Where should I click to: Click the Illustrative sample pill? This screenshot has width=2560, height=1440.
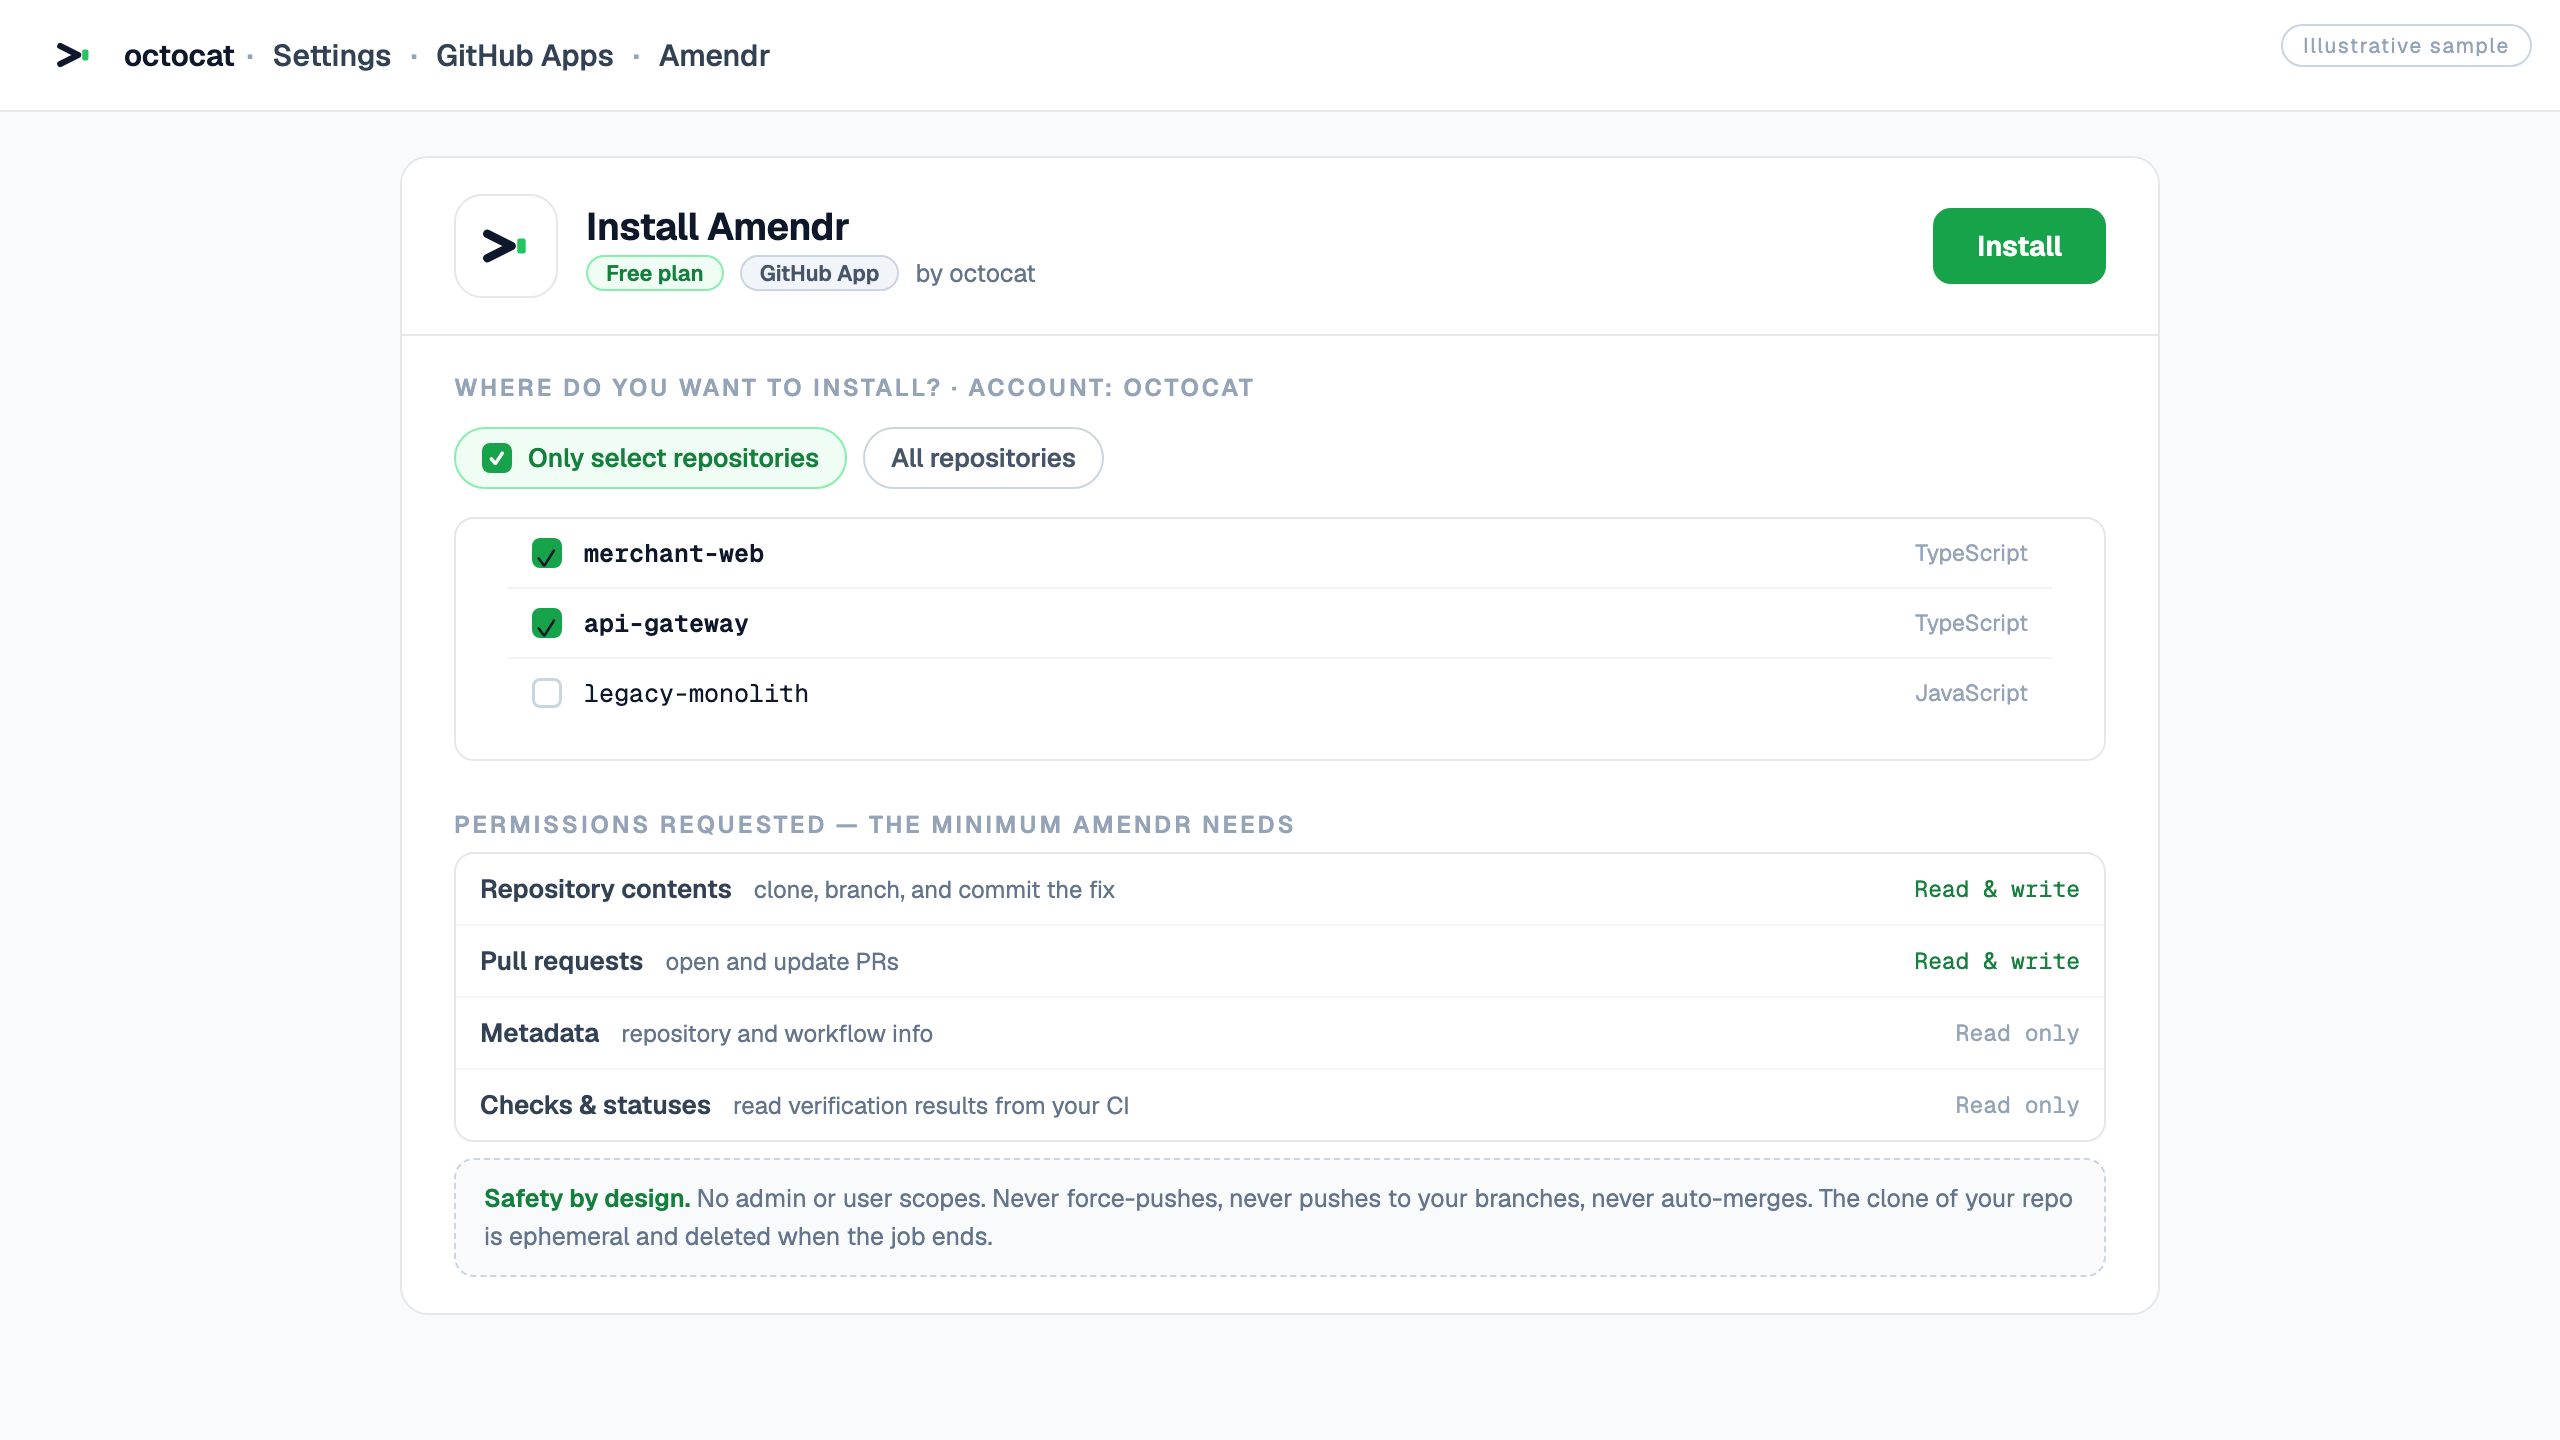2405,46
